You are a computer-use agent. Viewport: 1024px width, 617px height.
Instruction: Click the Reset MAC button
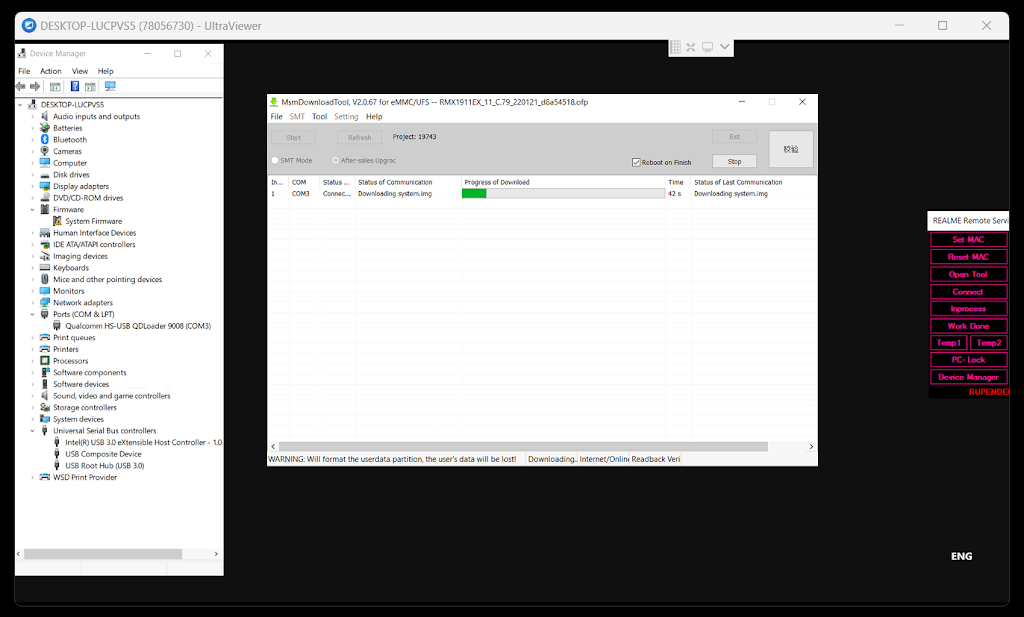click(x=968, y=257)
